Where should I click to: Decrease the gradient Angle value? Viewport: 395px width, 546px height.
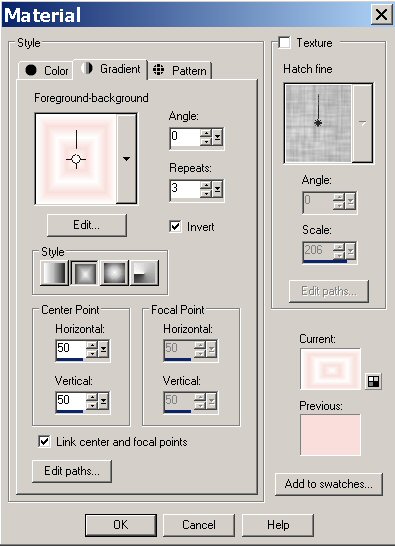coord(206,142)
